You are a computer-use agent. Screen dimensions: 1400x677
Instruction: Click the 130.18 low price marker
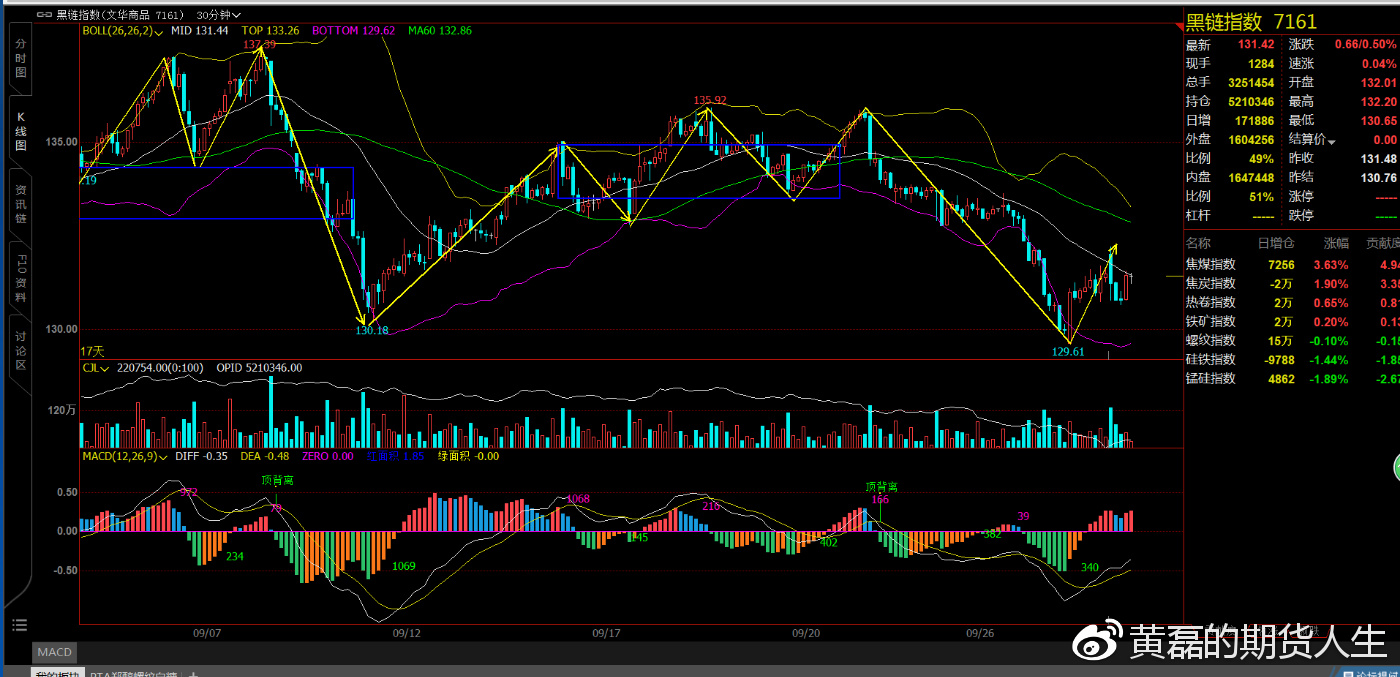372,330
